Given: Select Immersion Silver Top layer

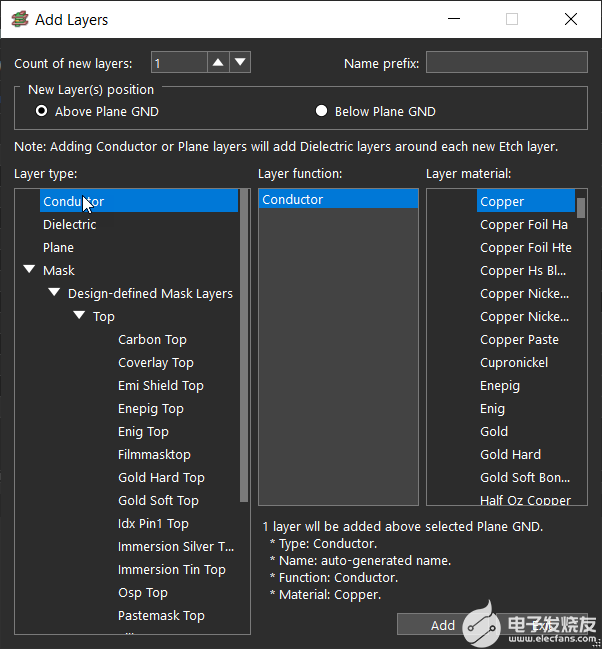Looking at the screenshot, I should 176,547.
